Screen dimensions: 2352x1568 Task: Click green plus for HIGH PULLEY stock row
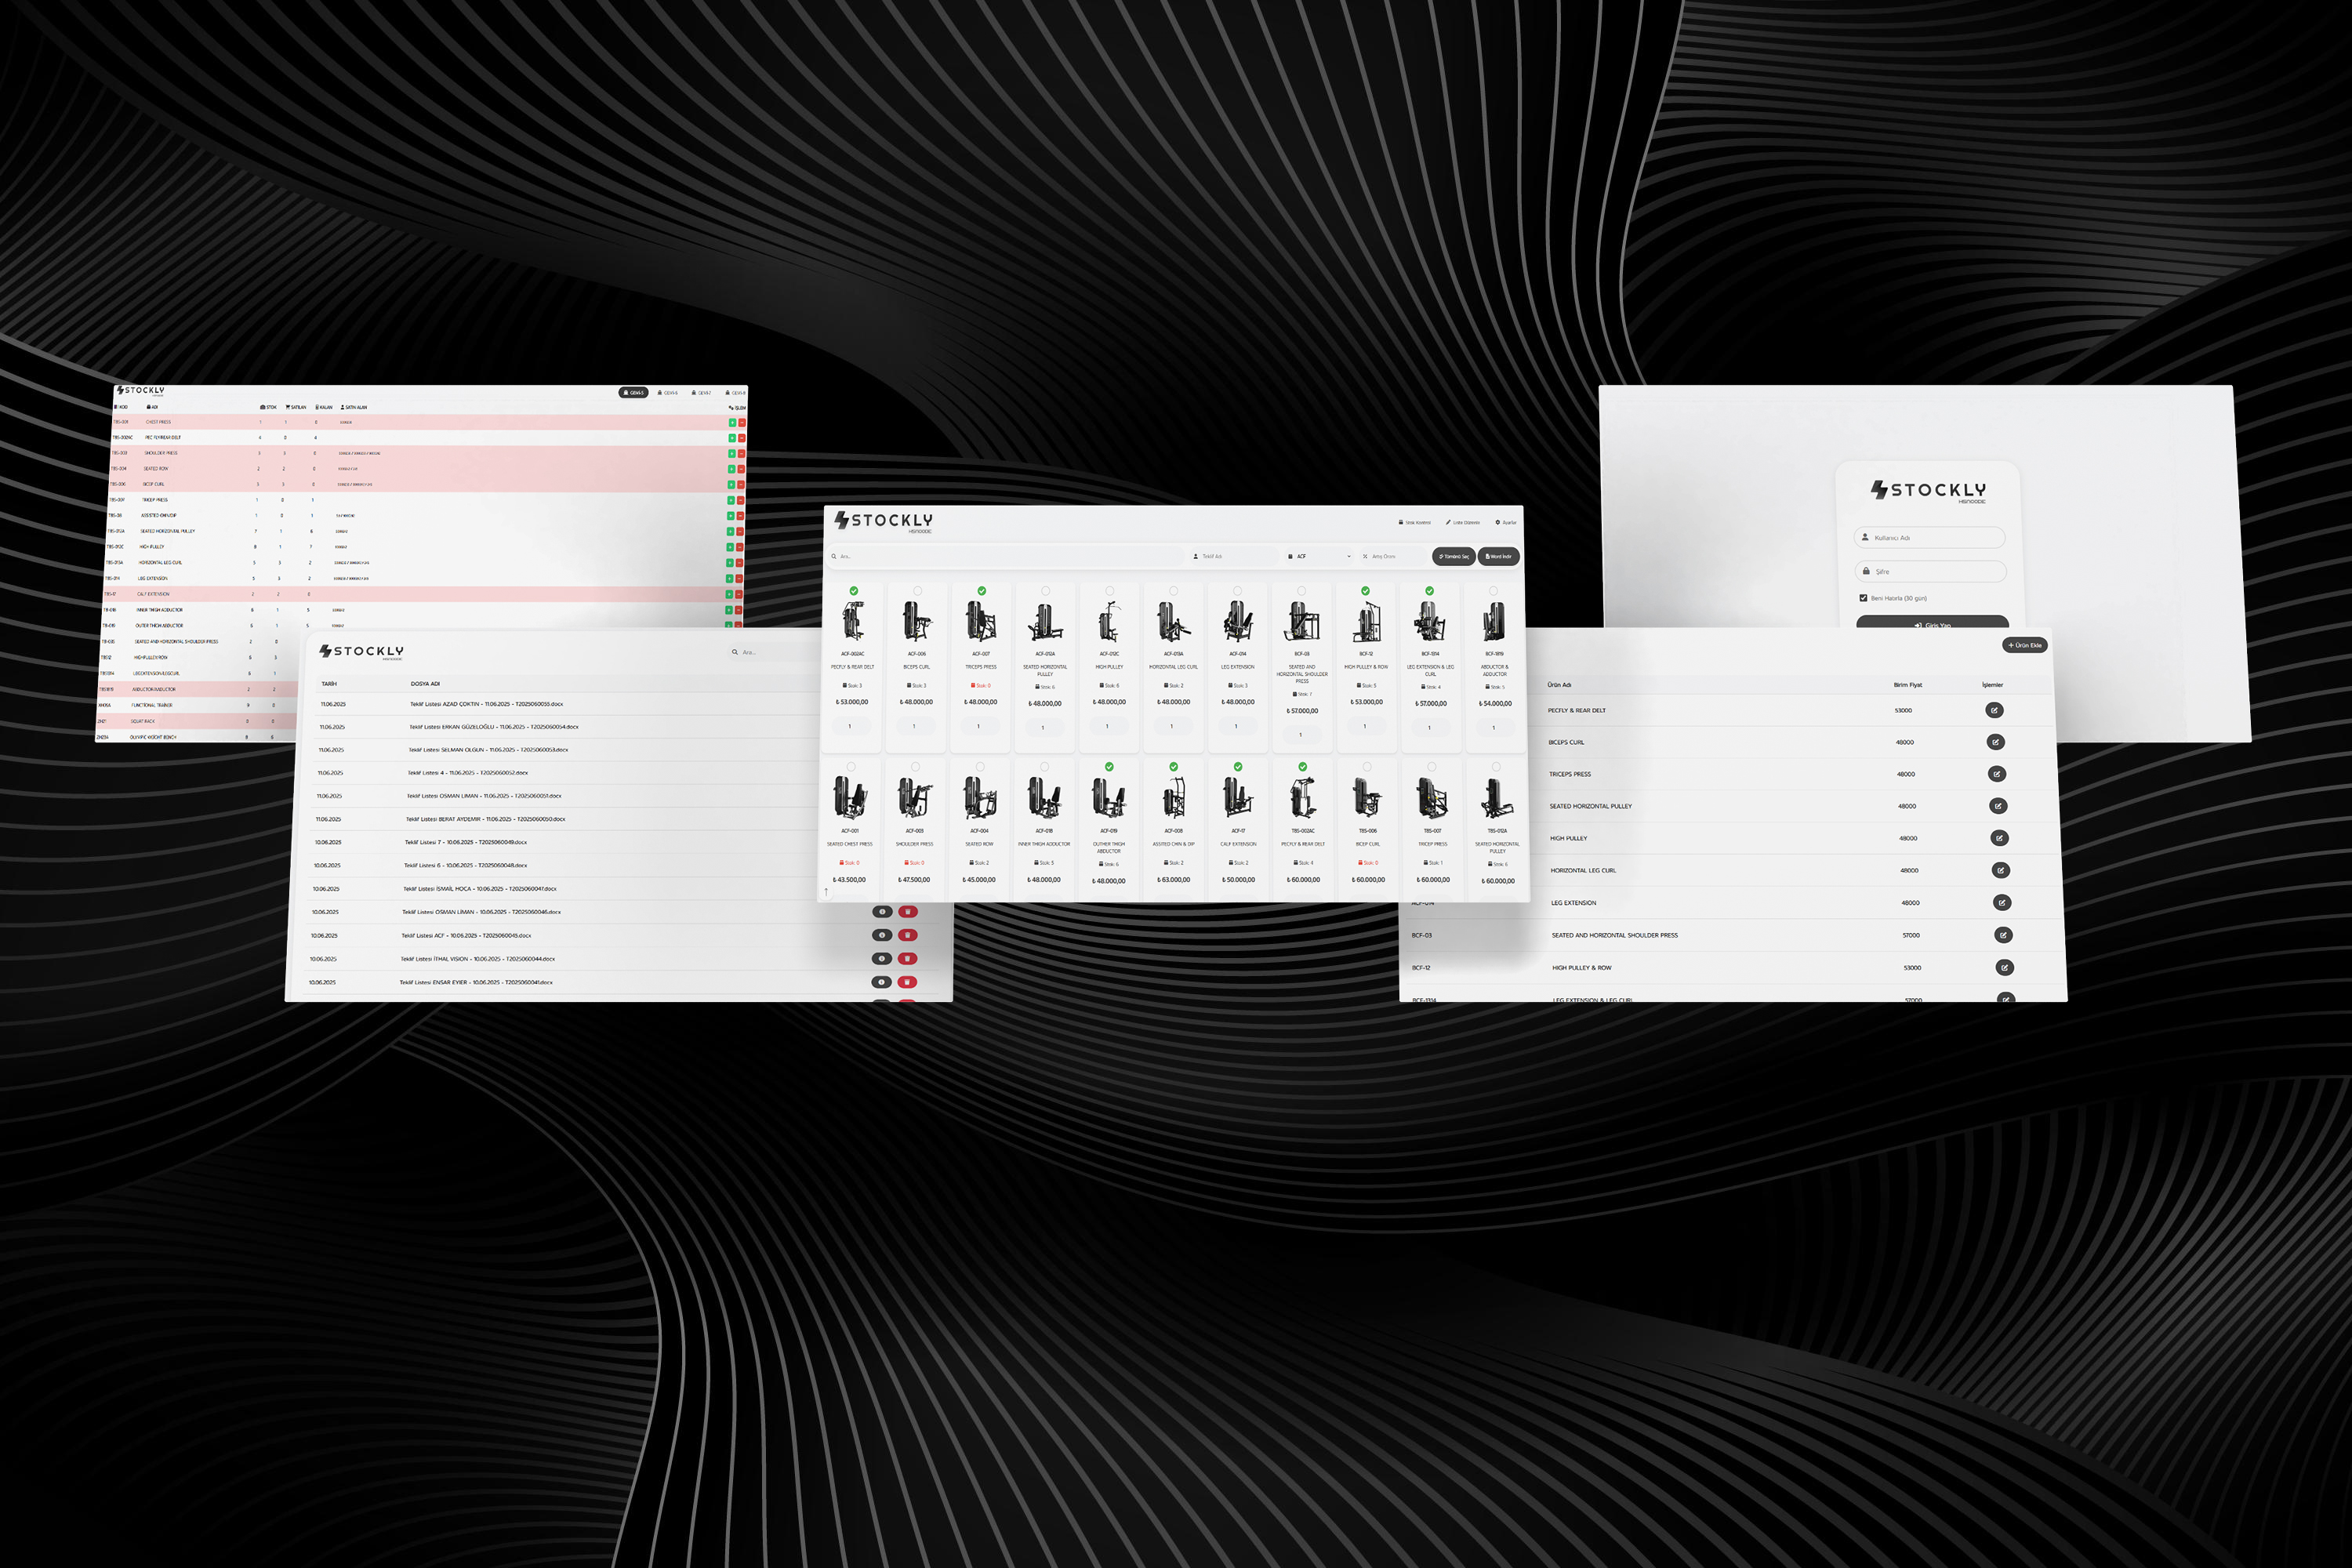730,547
